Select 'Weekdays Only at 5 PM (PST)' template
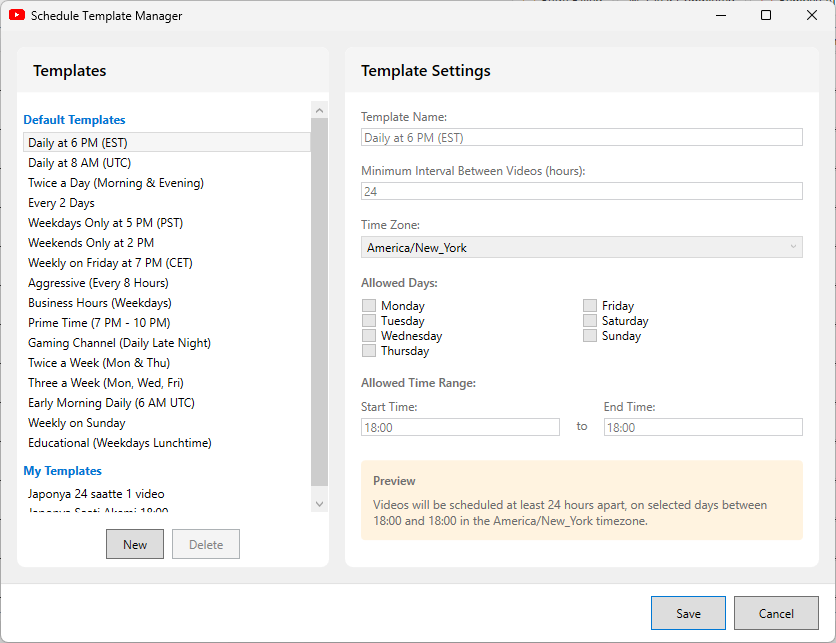The height and width of the screenshot is (643, 836). coord(105,223)
